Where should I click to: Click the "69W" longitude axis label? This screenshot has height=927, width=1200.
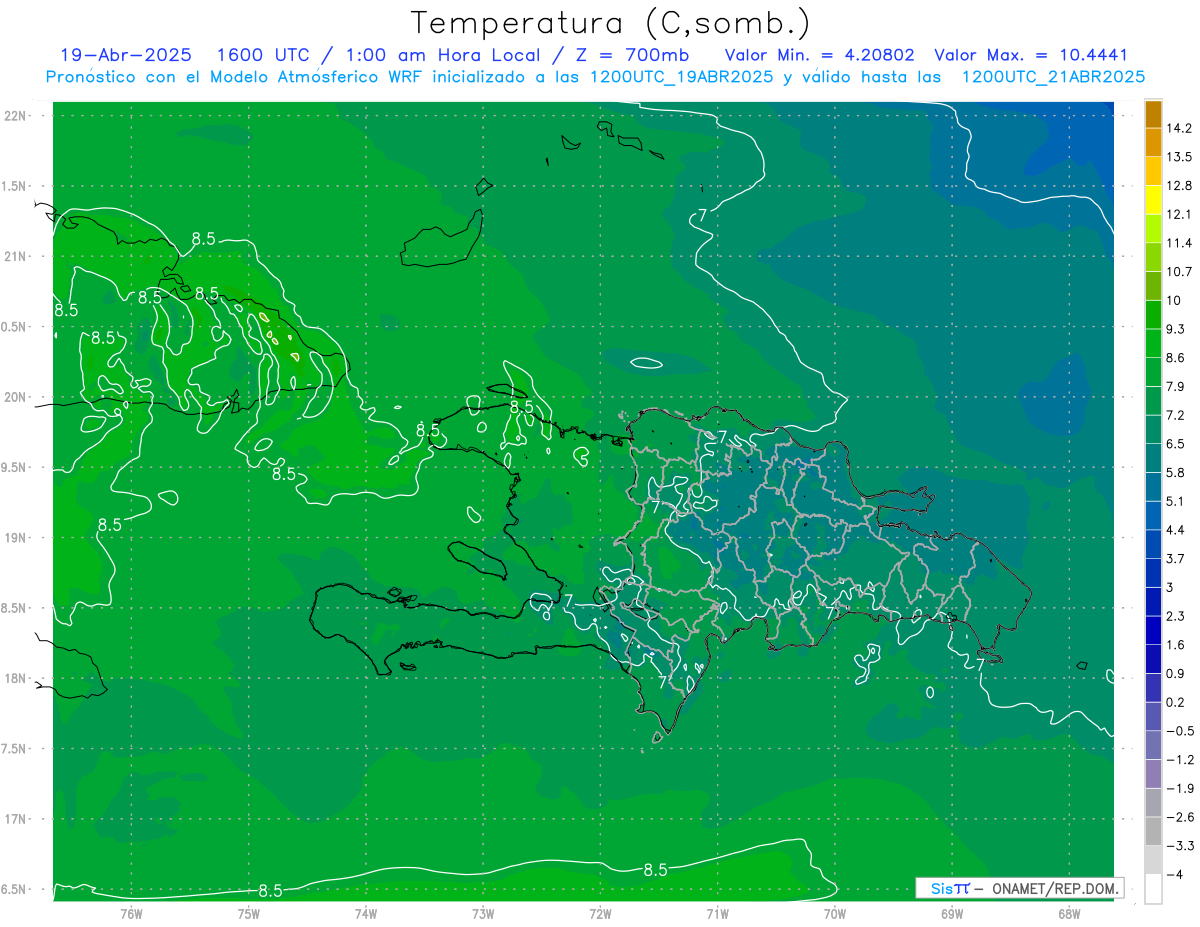pos(952,913)
